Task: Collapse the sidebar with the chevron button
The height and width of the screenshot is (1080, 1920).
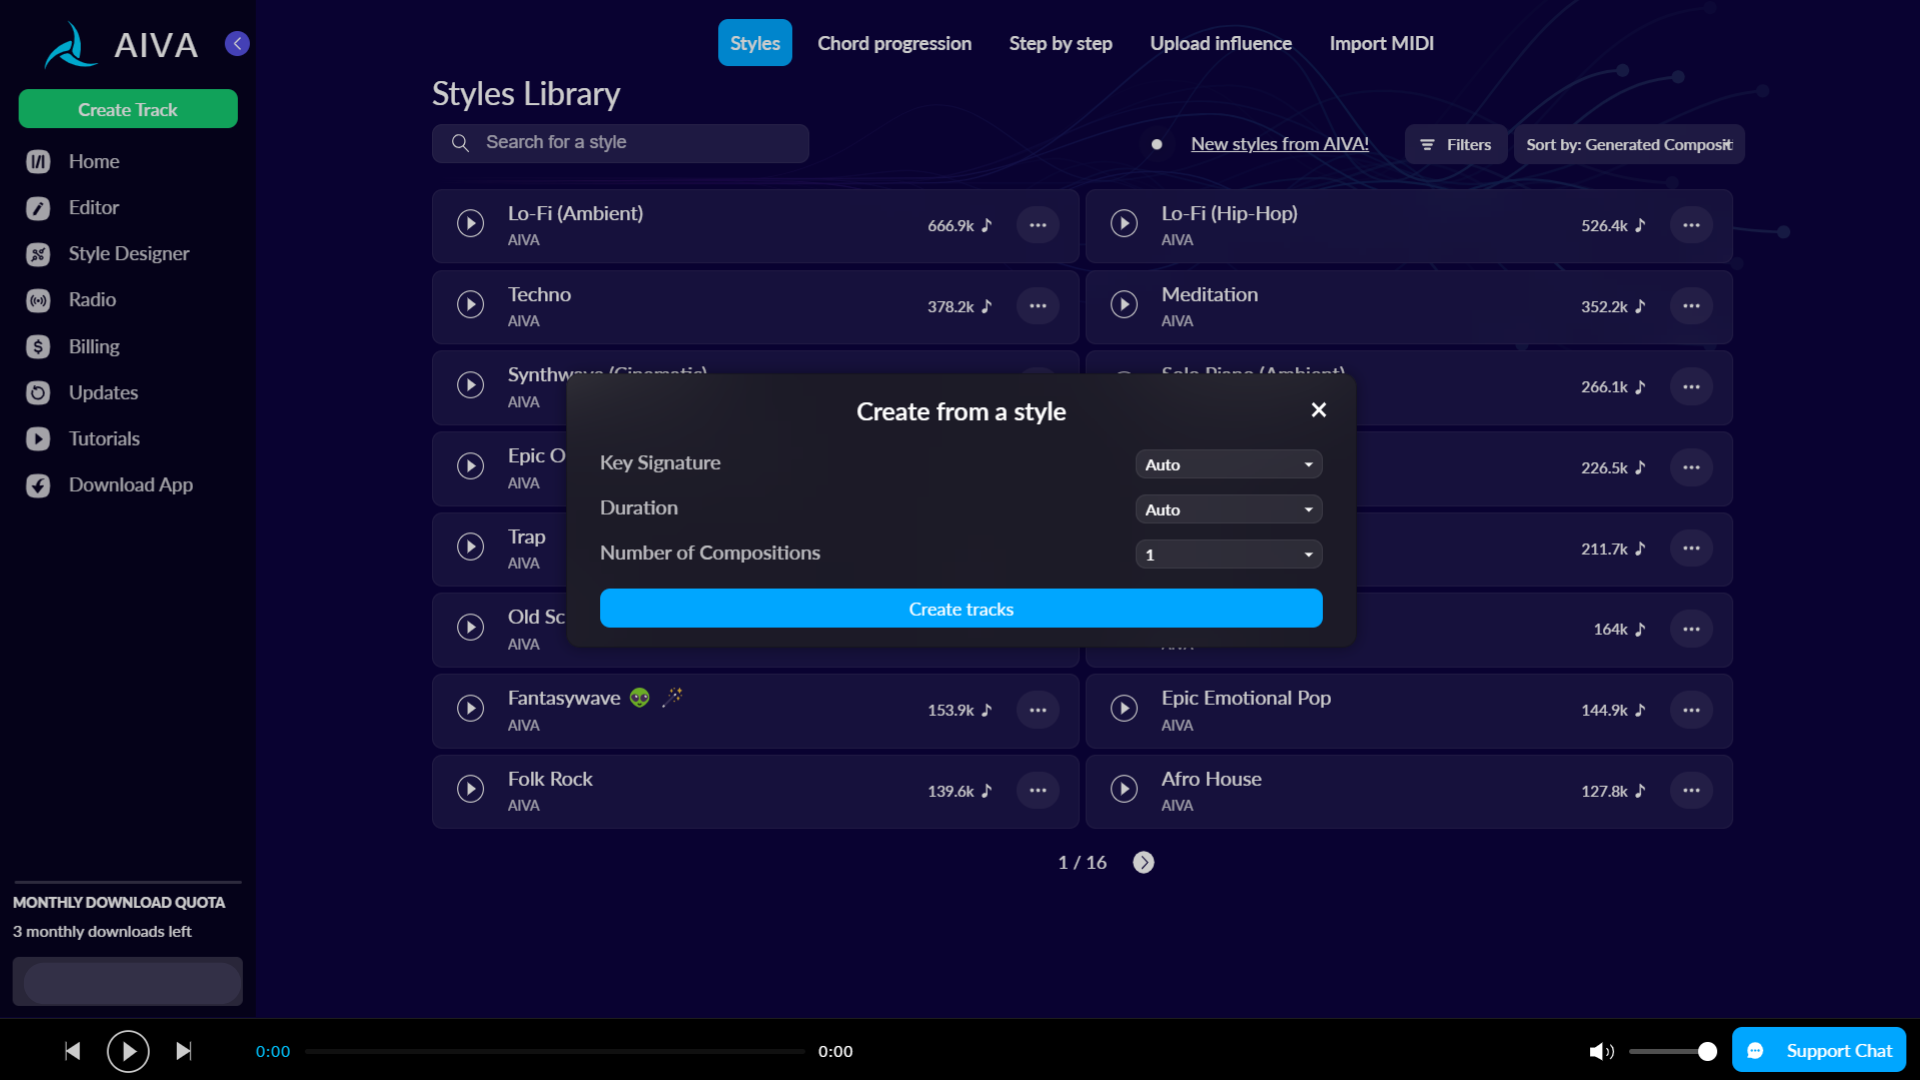Action: click(x=237, y=43)
